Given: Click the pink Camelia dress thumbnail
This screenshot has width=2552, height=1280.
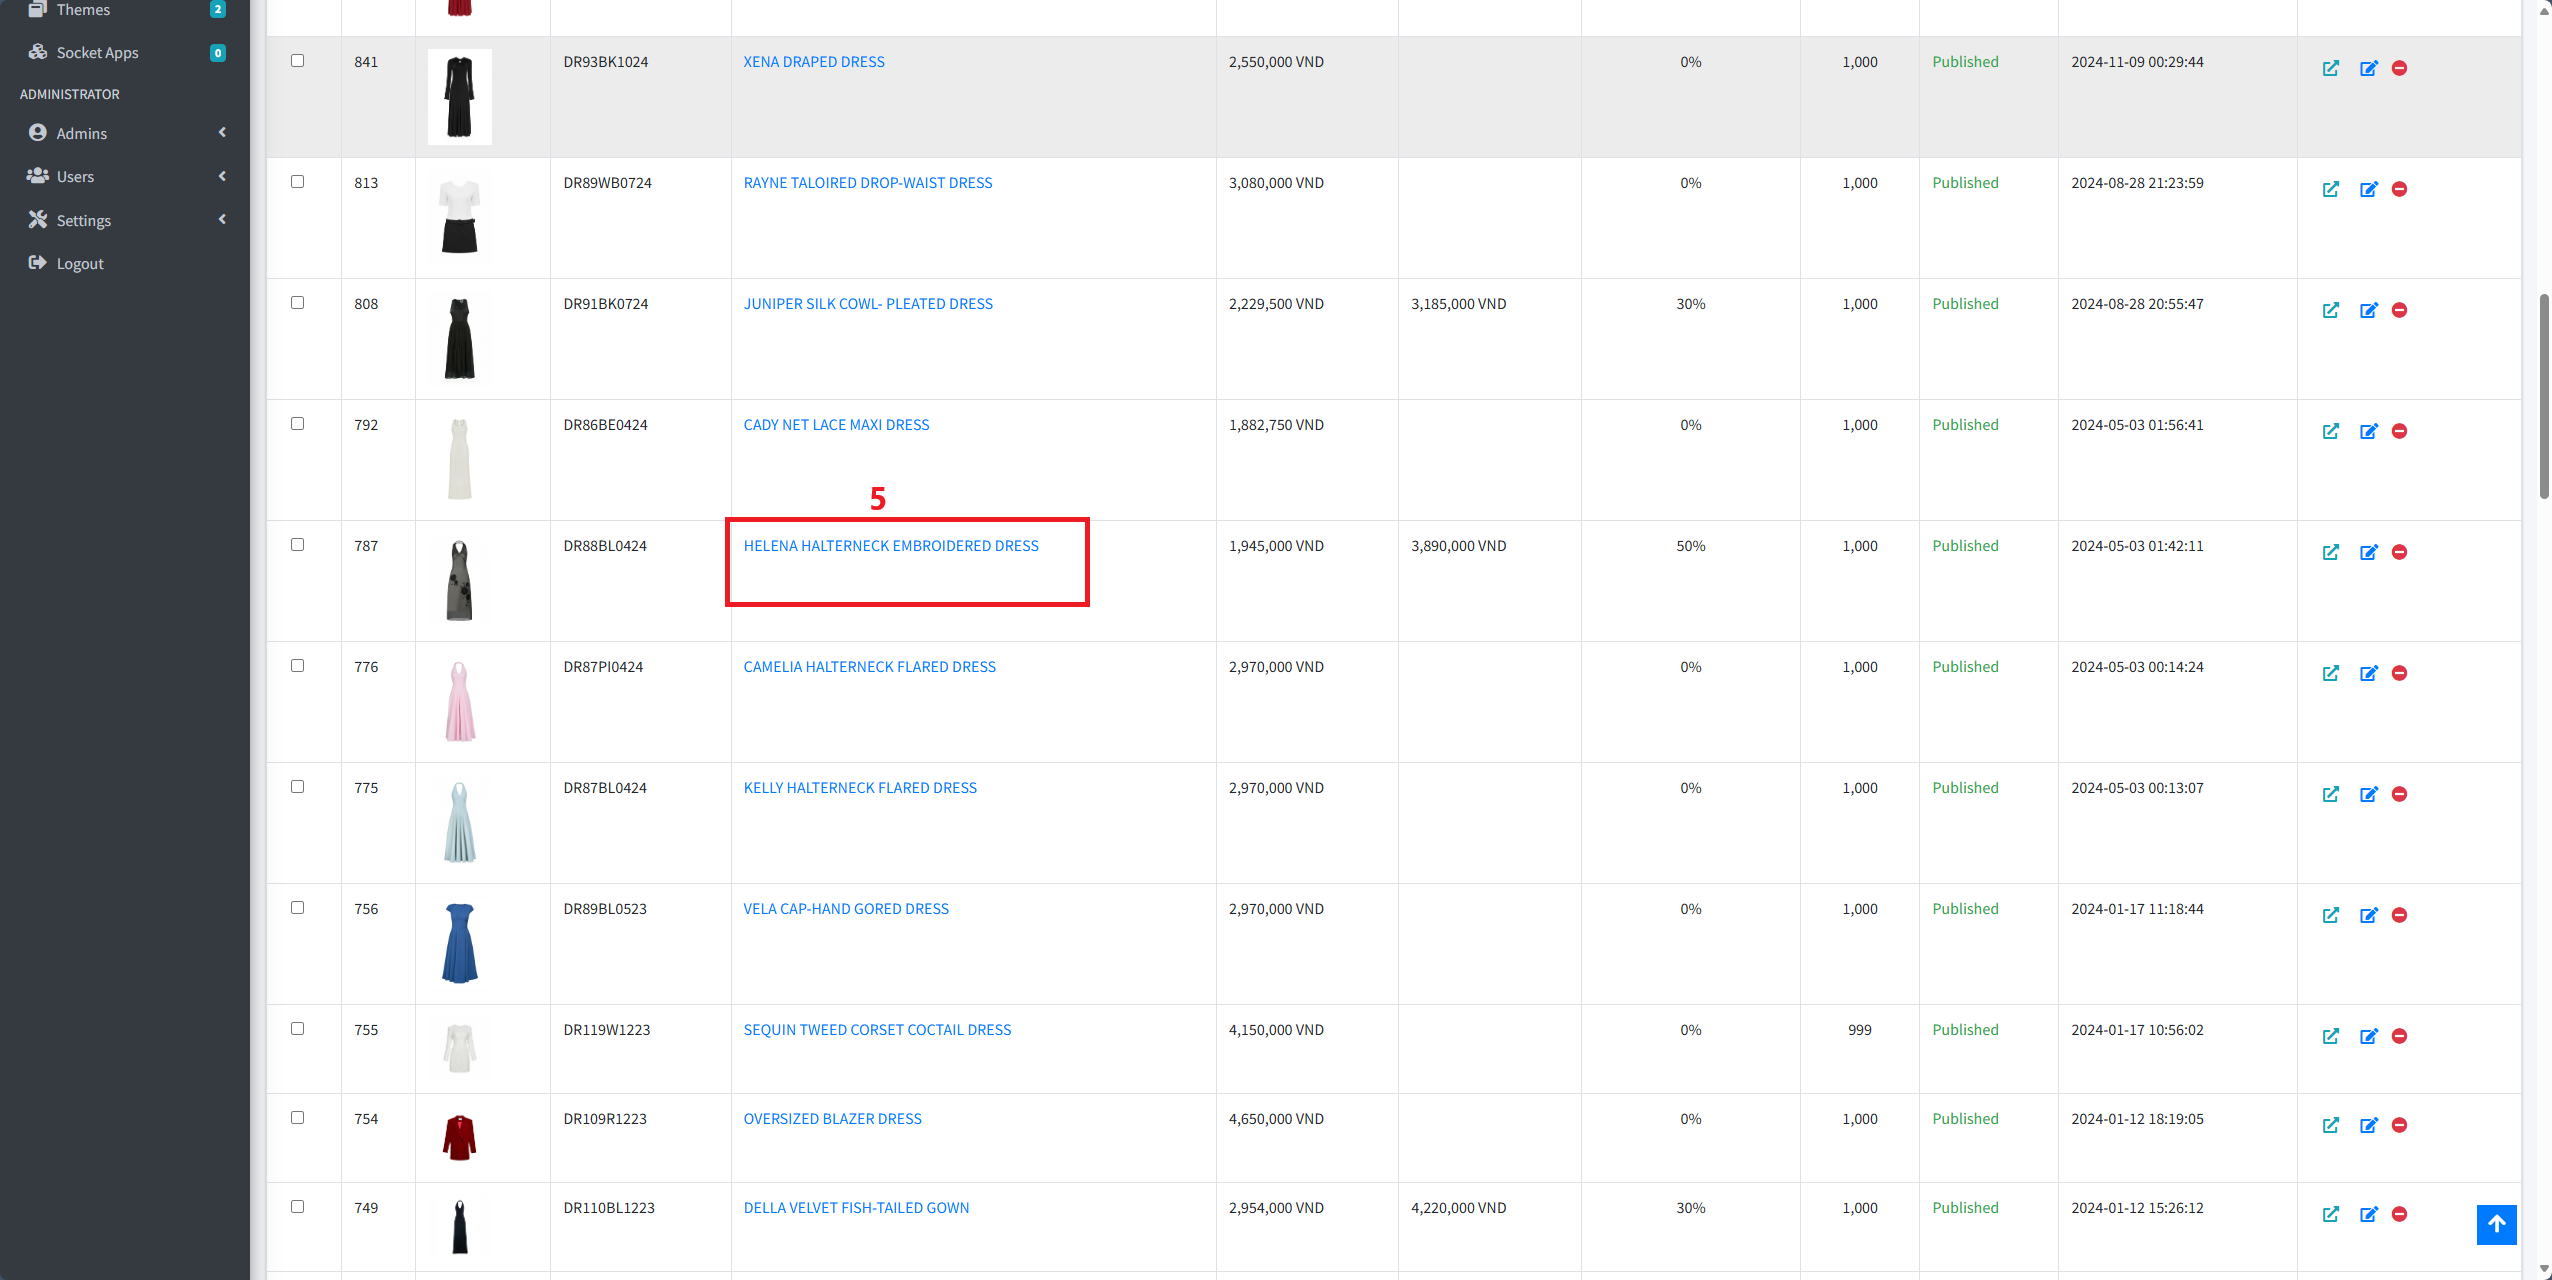Looking at the screenshot, I should pos(460,701).
